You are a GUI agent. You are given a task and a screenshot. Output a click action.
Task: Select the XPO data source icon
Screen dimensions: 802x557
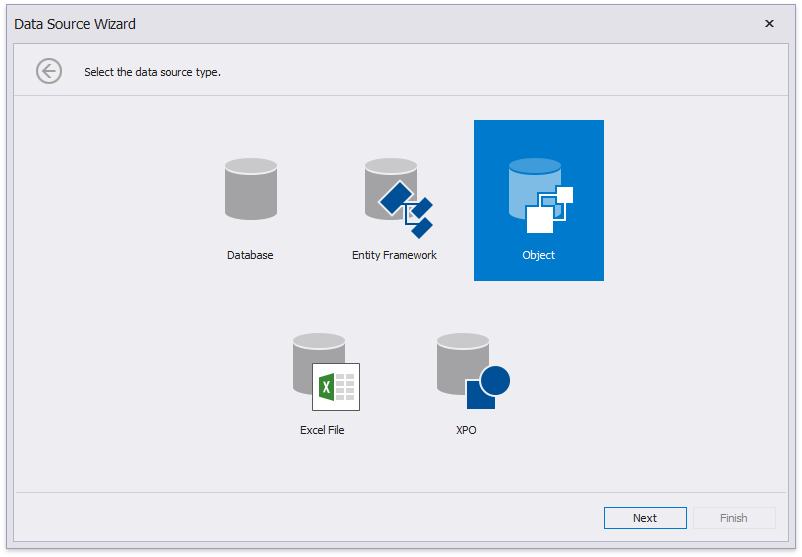(x=466, y=372)
